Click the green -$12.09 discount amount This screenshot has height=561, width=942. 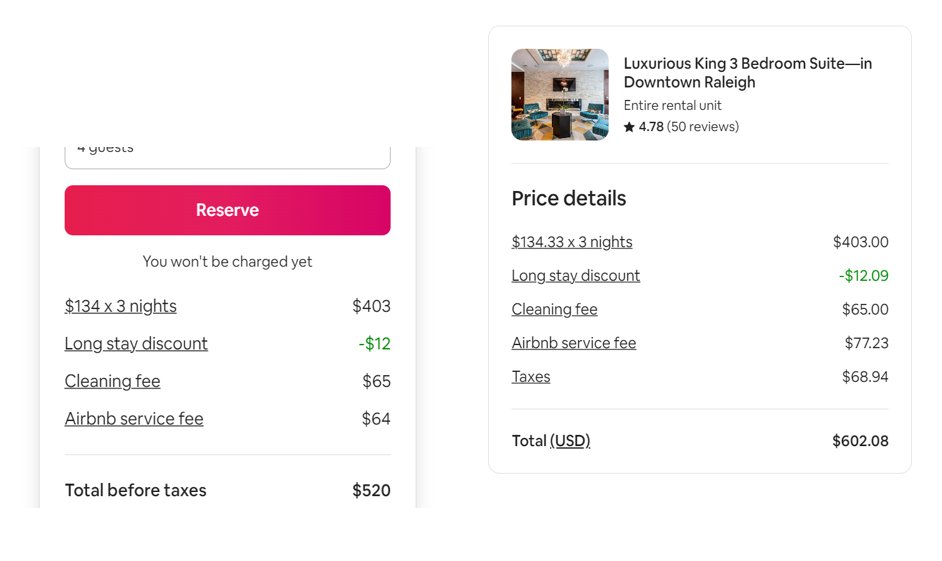[863, 276]
